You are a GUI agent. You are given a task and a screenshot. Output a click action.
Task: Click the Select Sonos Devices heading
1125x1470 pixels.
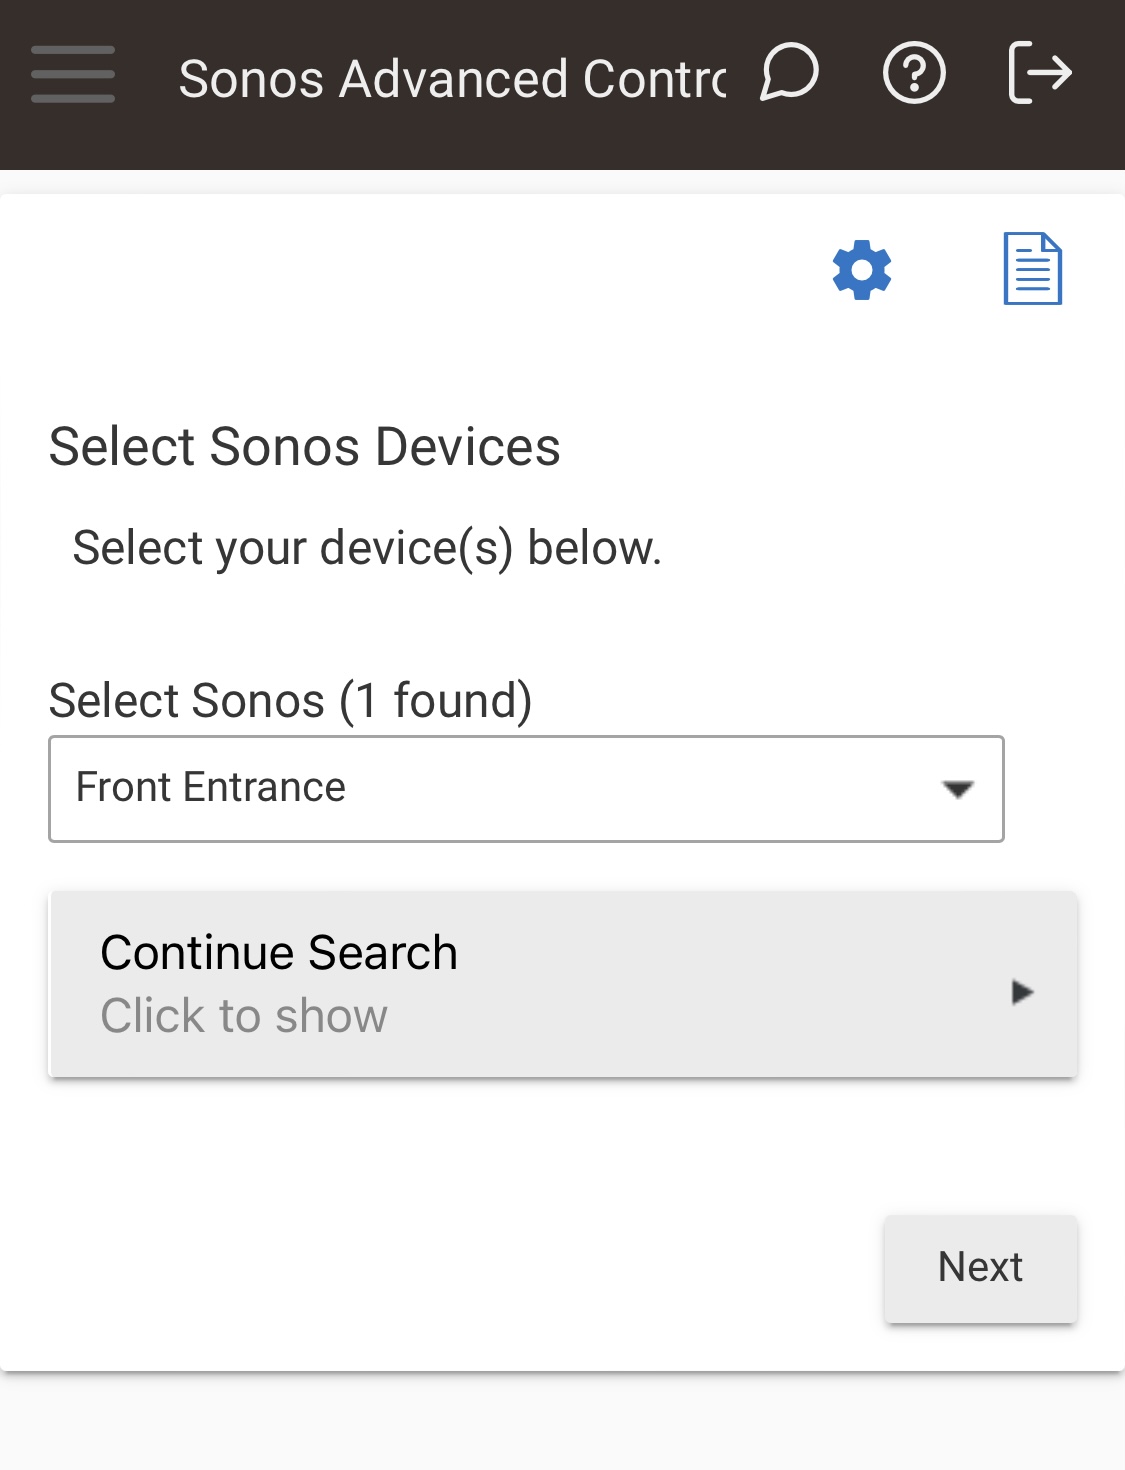pyautogui.click(x=305, y=447)
